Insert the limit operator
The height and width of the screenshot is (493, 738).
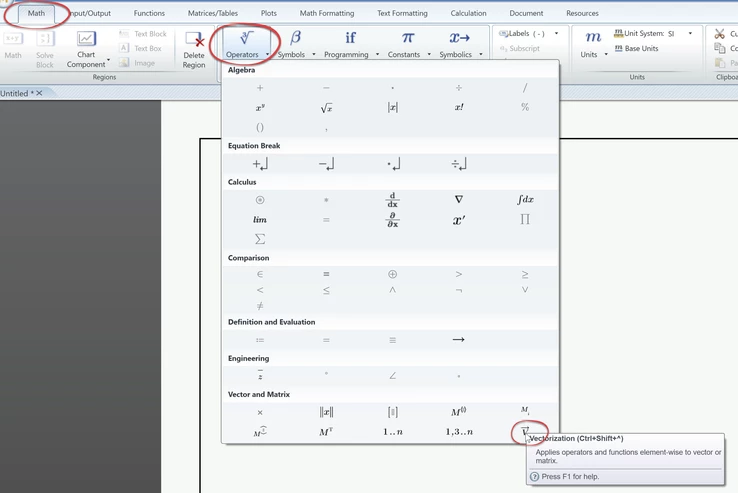[x=260, y=219]
